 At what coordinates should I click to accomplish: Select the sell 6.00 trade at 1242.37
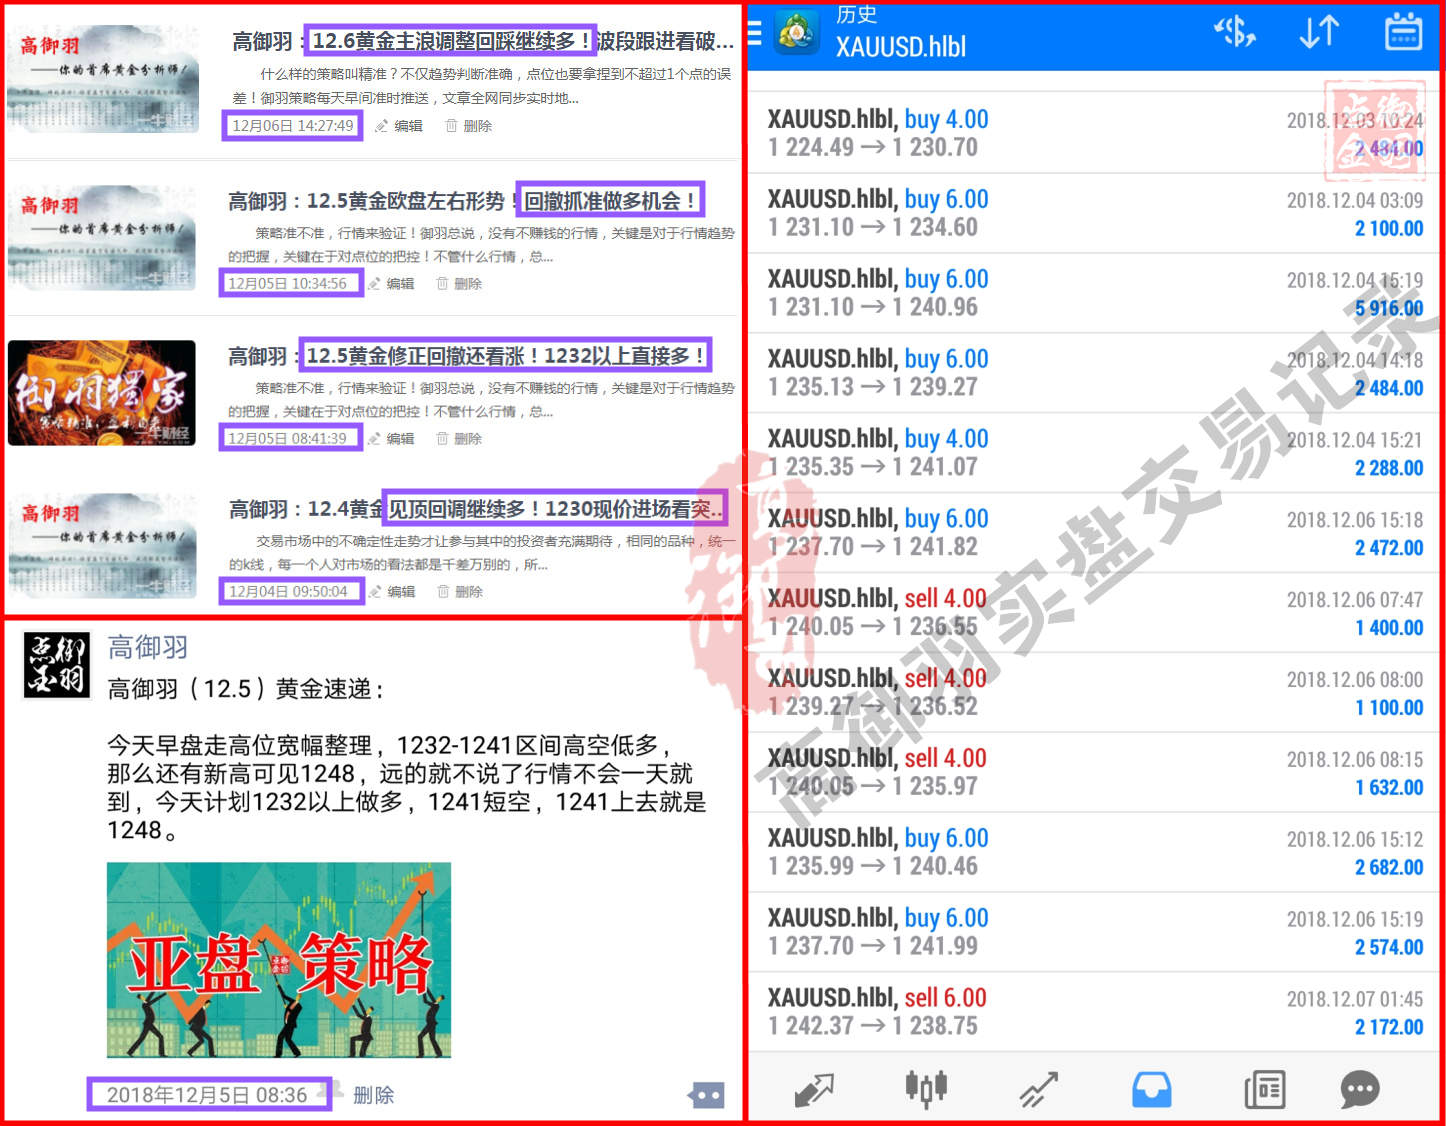click(x=1093, y=1011)
